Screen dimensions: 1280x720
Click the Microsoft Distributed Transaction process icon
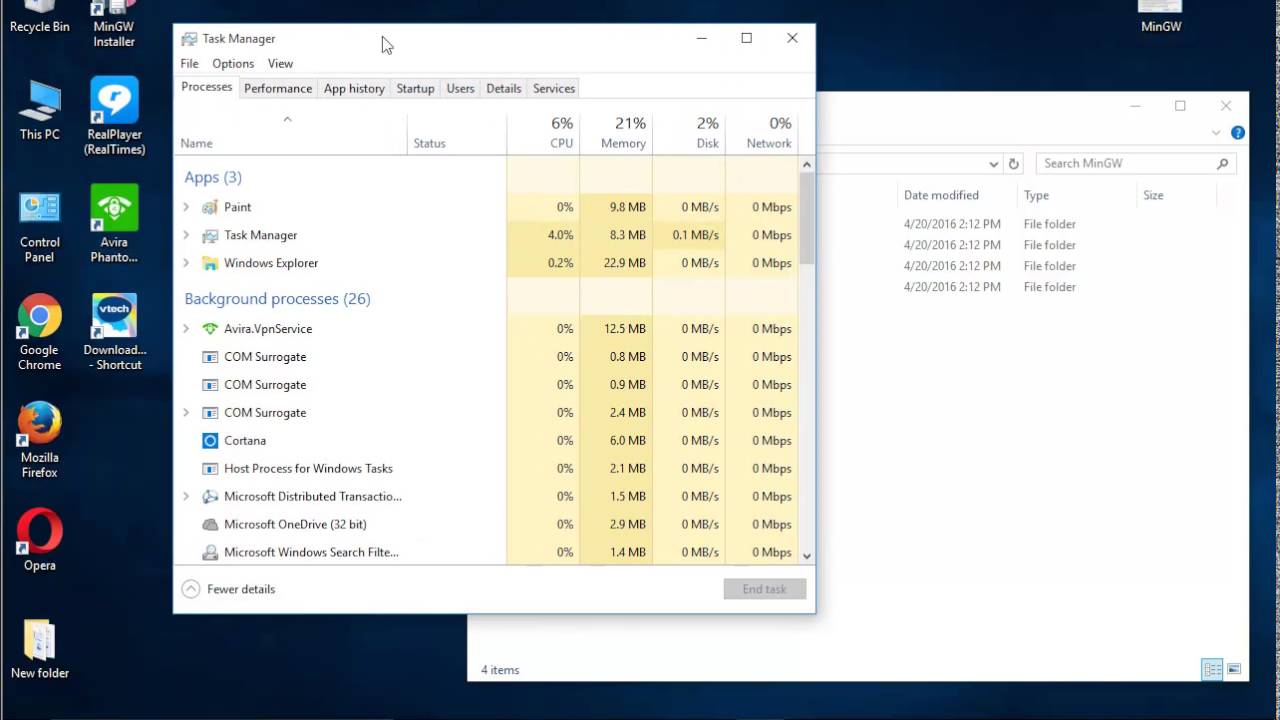[x=210, y=497]
